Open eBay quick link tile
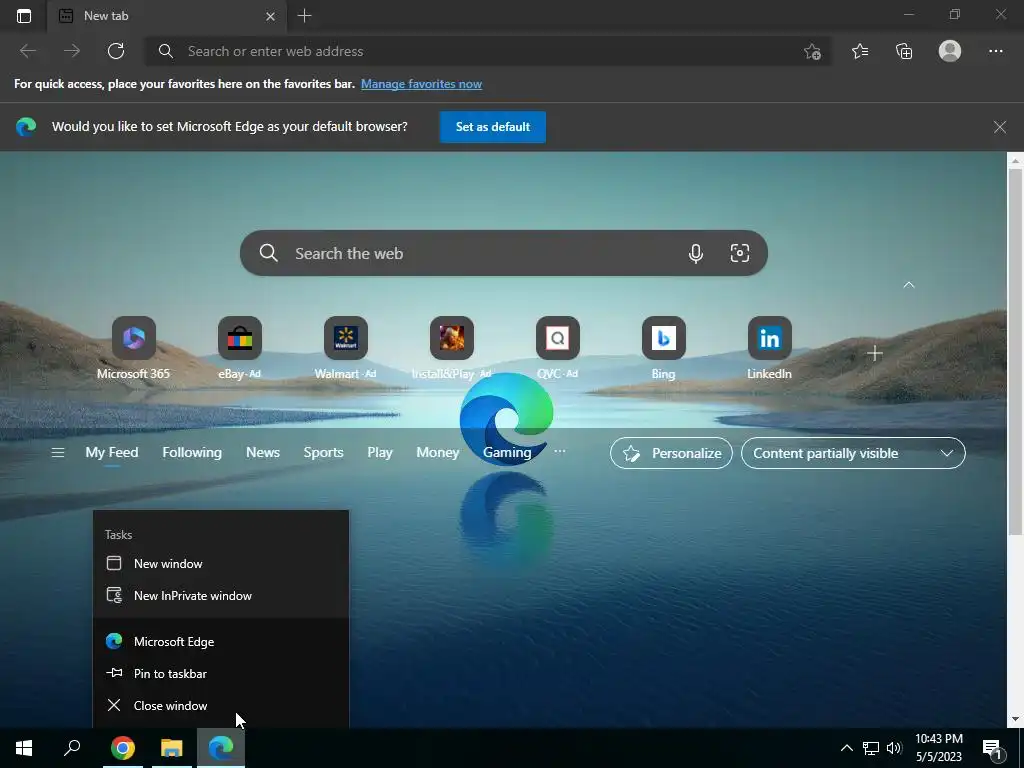The height and width of the screenshot is (768, 1024). 240,348
